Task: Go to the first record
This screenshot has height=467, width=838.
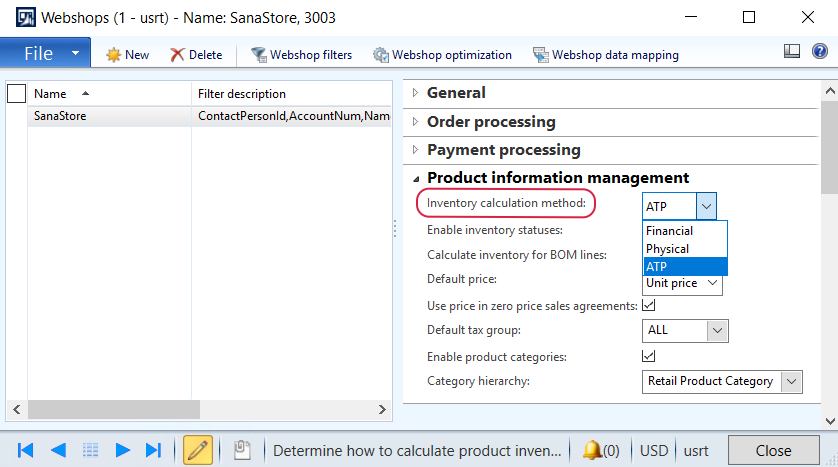Action: (x=26, y=450)
